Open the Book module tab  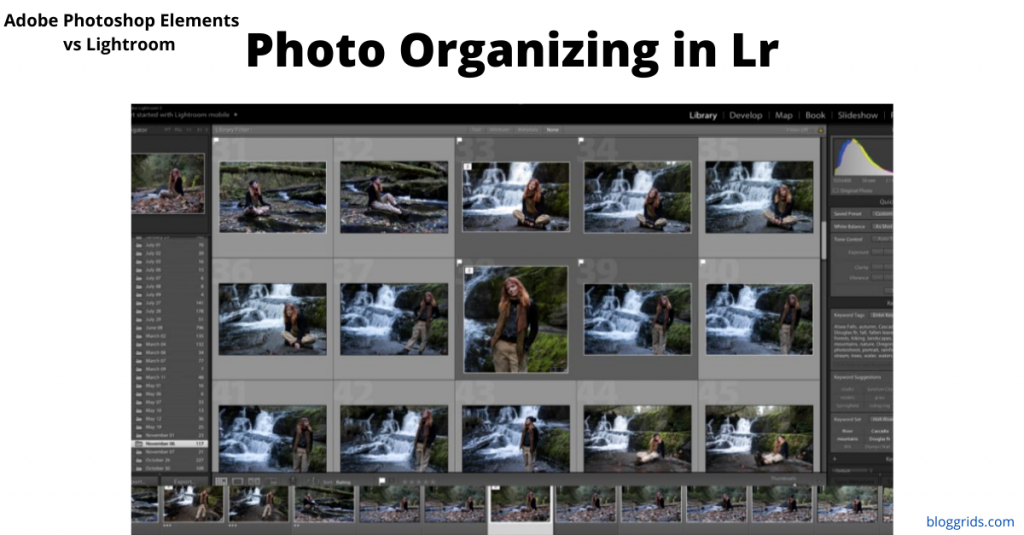[815, 115]
